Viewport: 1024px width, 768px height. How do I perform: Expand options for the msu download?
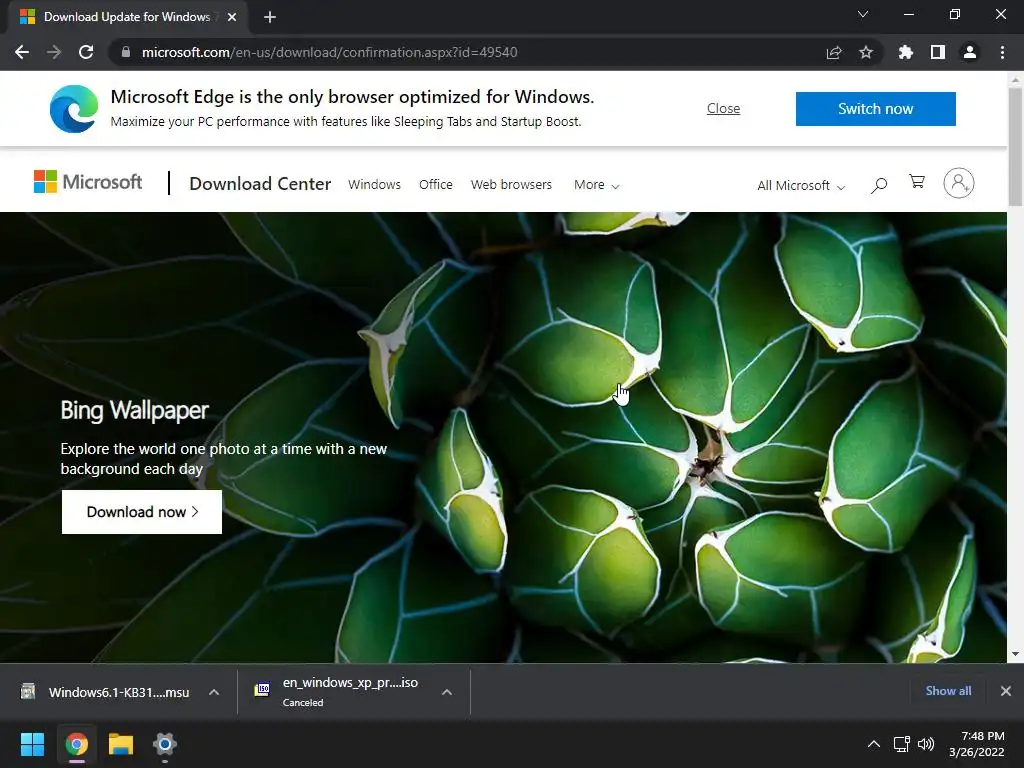point(214,692)
